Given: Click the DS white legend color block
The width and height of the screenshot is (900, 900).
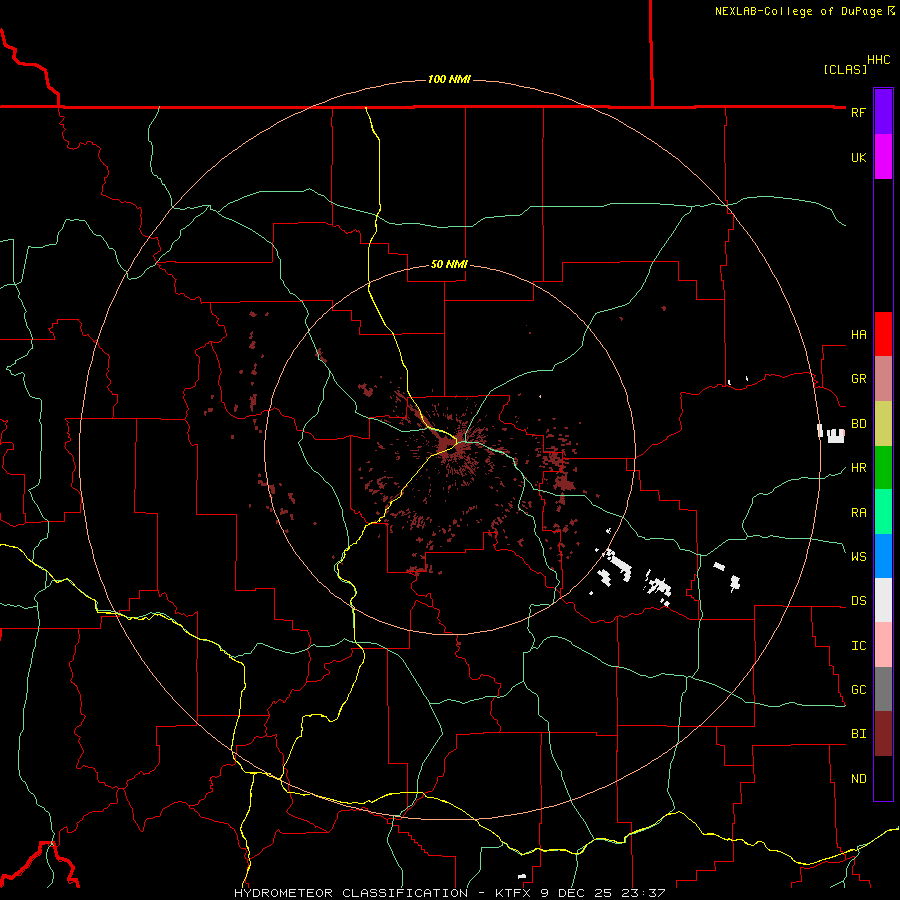Looking at the screenshot, I should [x=883, y=600].
